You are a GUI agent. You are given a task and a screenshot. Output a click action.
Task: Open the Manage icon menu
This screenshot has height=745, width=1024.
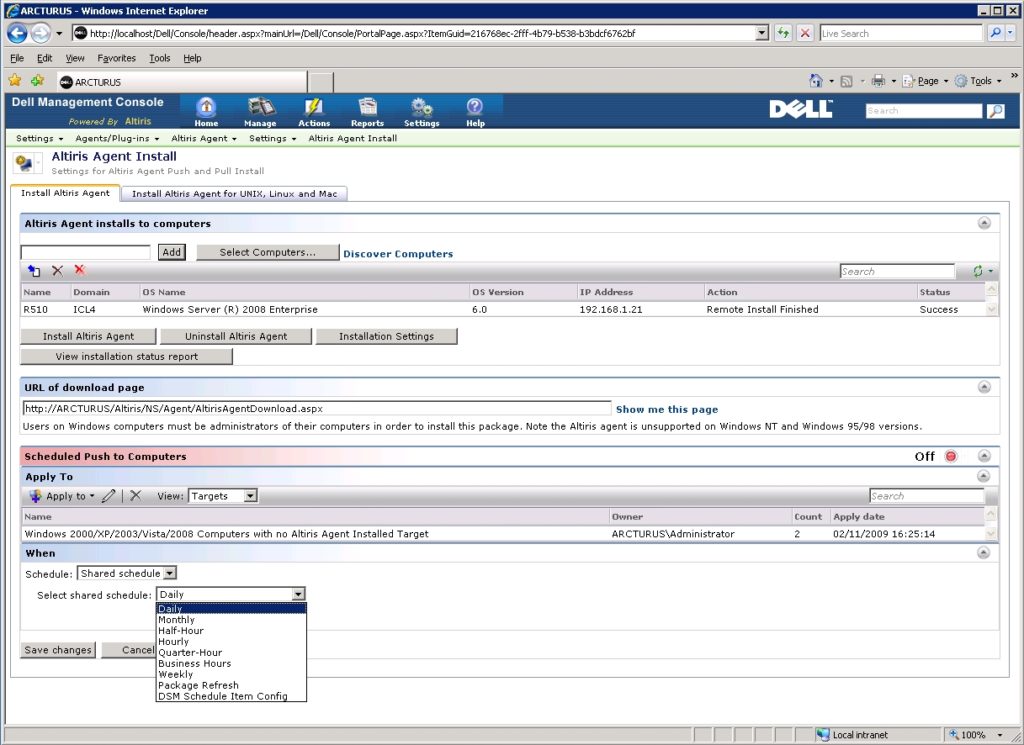tap(260, 110)
